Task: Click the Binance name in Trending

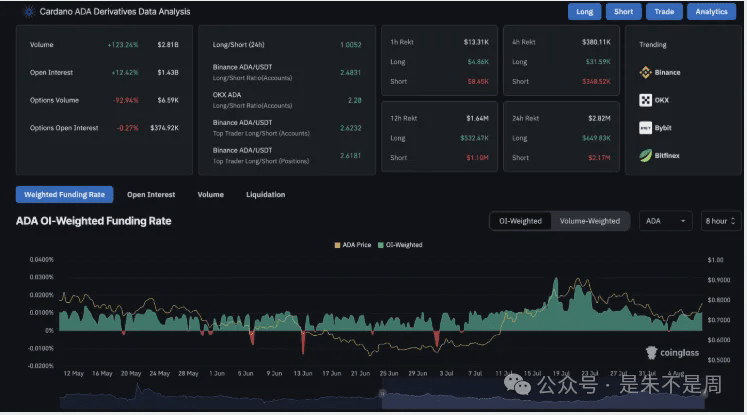Action: (x=667, y=72)
